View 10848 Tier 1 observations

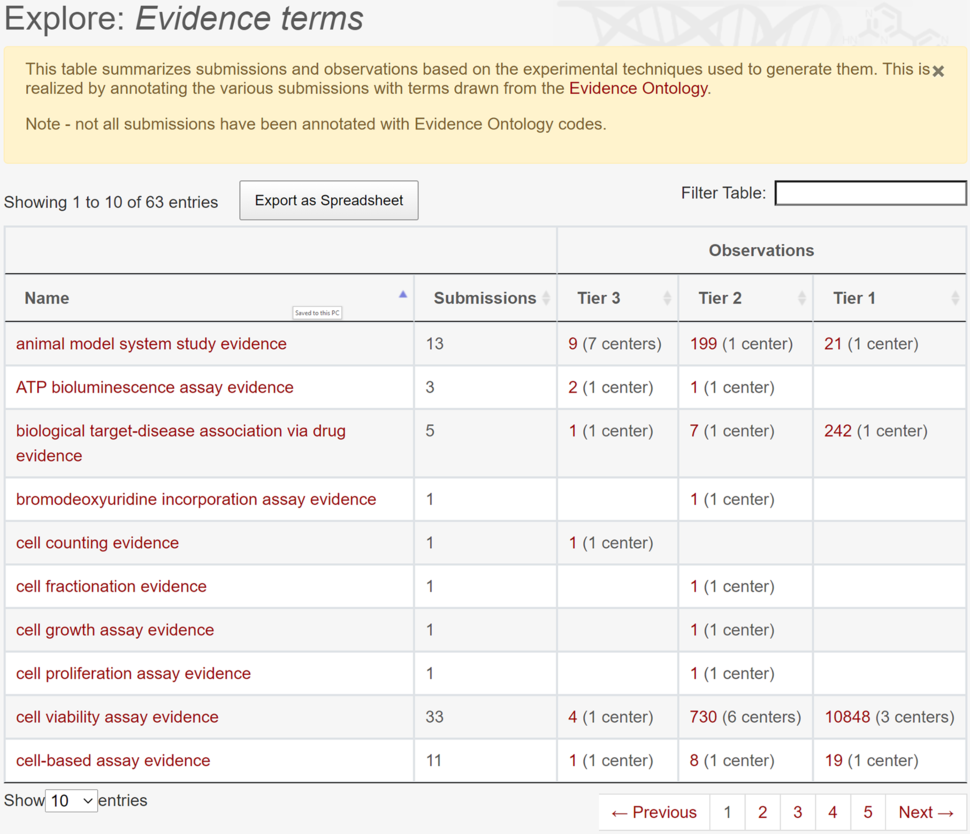click(847, 717)
